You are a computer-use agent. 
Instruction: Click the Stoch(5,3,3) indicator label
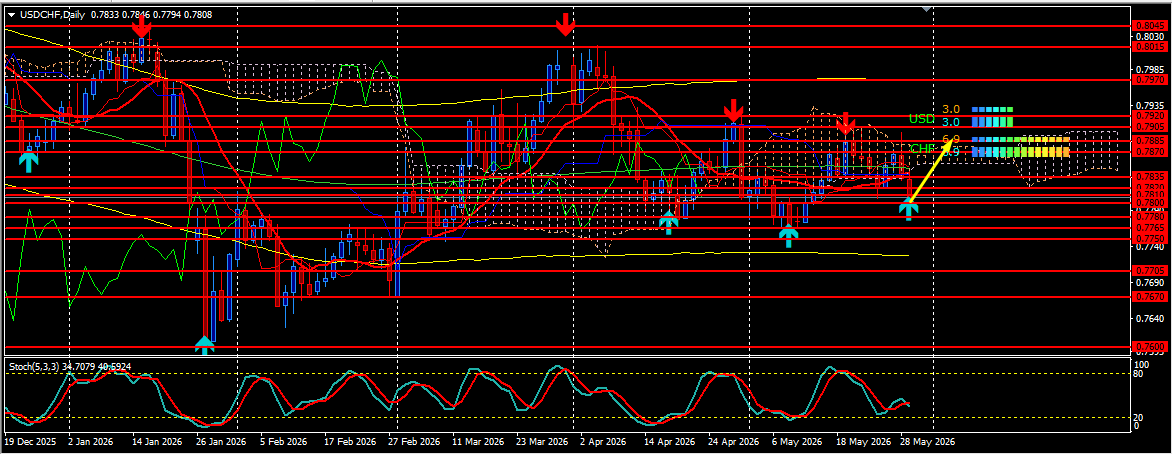pos(34,366)
